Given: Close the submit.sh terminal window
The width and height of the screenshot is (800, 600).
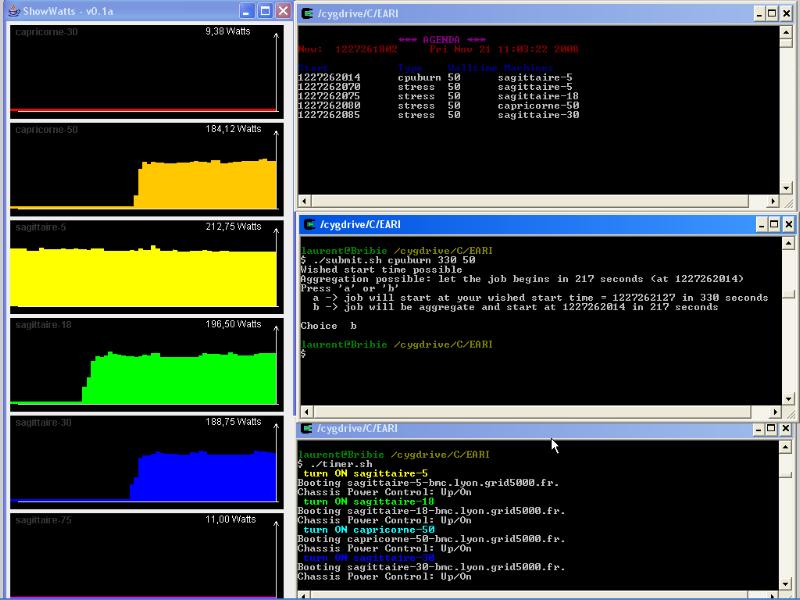Looking at the screenshot, I should 788,224.
